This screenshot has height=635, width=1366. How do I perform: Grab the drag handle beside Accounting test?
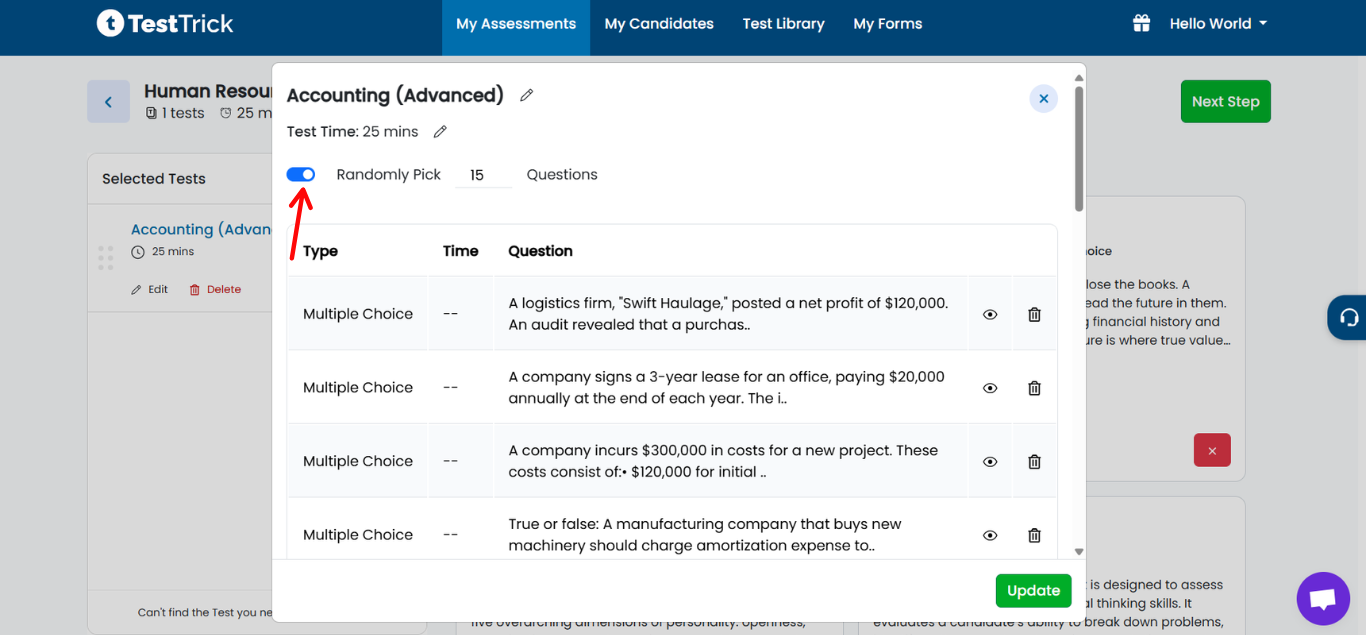pos(106,258)
